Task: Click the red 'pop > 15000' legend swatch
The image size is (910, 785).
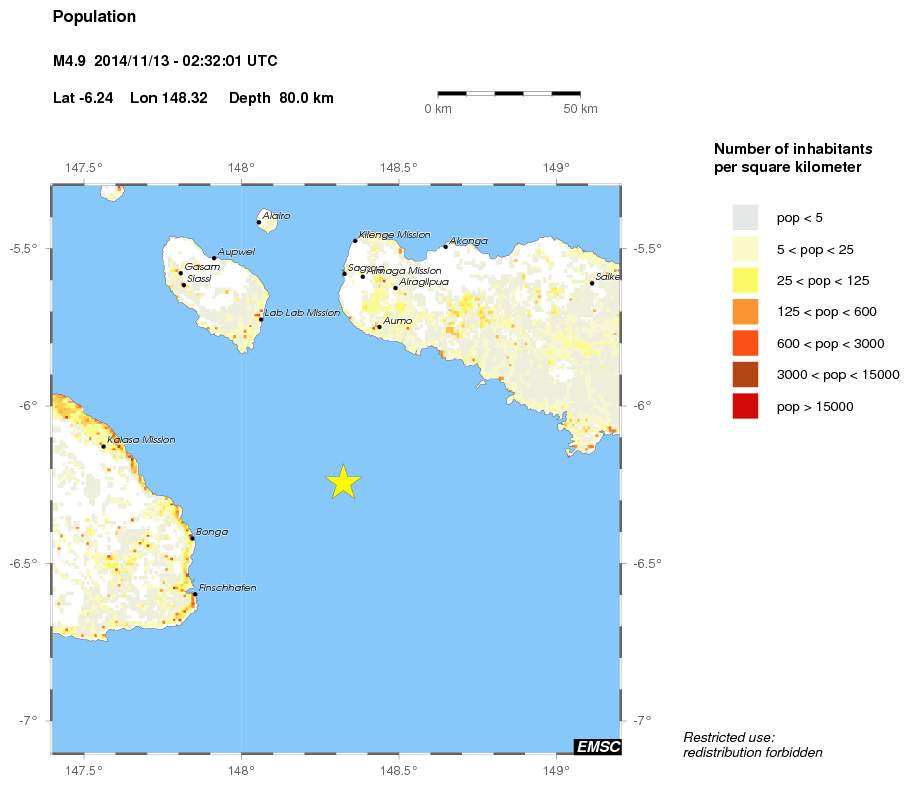Action: [745, 406]
